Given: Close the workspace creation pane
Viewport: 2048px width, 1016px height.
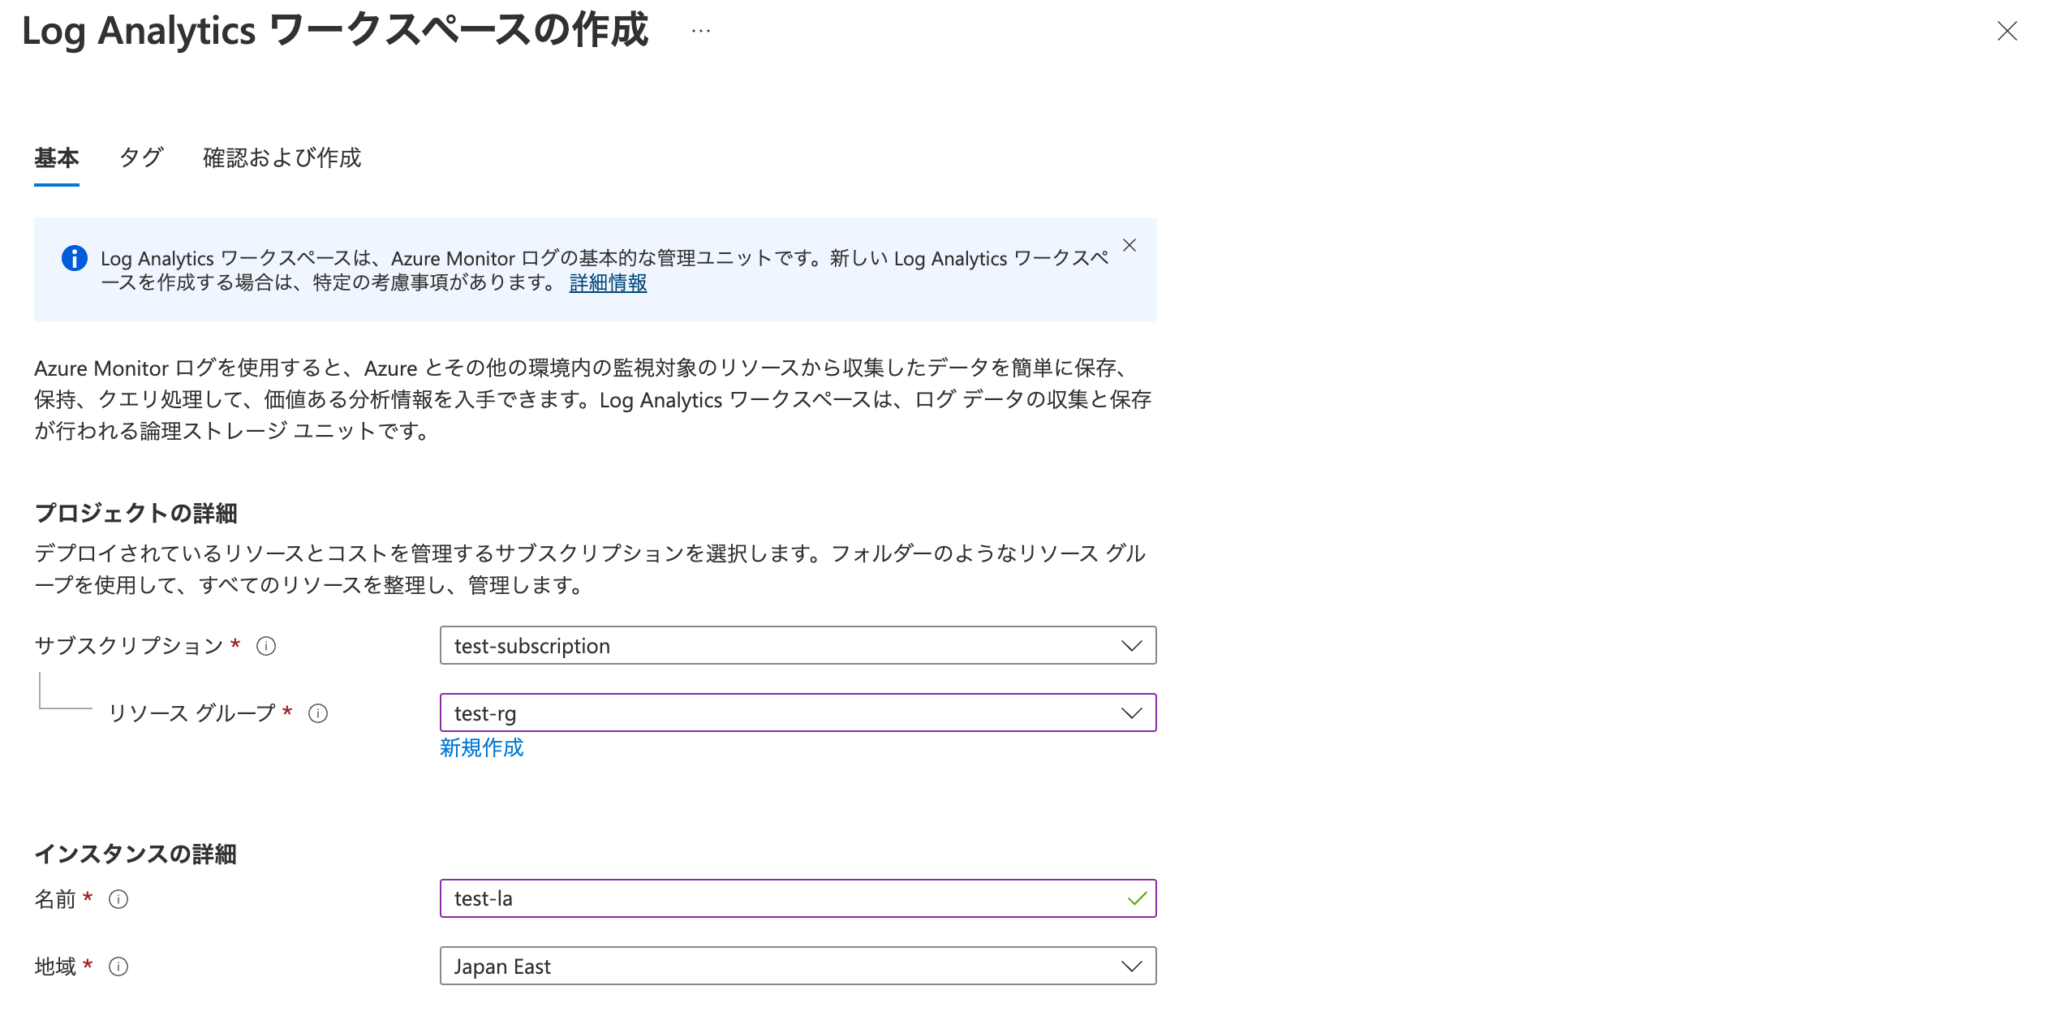Looking at the screenshot, I should coord(2008,31).
